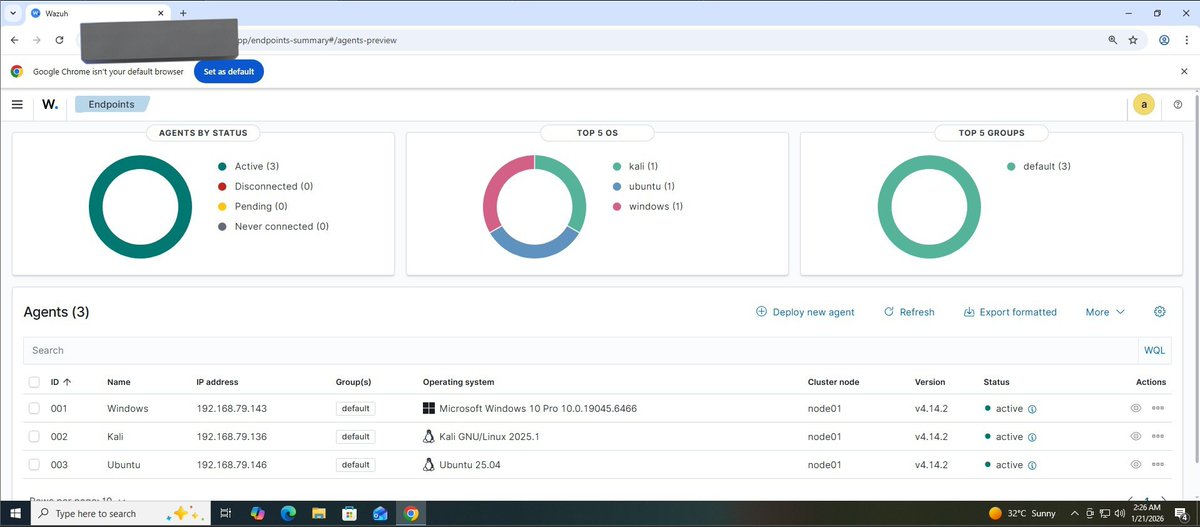Image resolution: width=1200 pixels, height=527 pixels.
Task: Launch Copilot from the taskbar
Action: [257, 513]
